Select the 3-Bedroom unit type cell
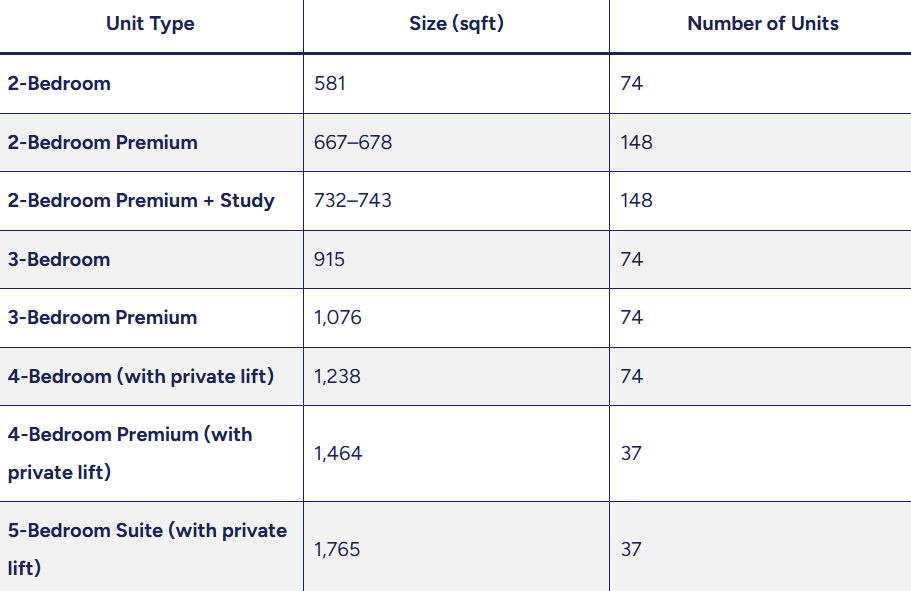Screen dimensions: 911x591 pyautogui.click(x=59, y=259)
